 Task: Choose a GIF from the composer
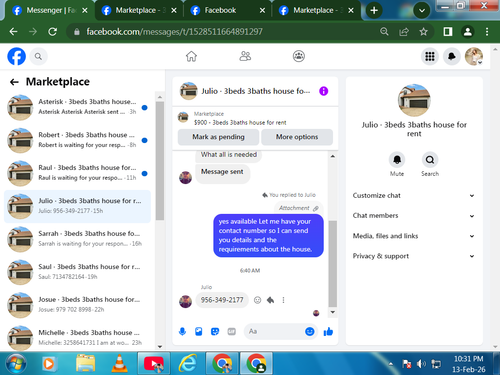231,331
